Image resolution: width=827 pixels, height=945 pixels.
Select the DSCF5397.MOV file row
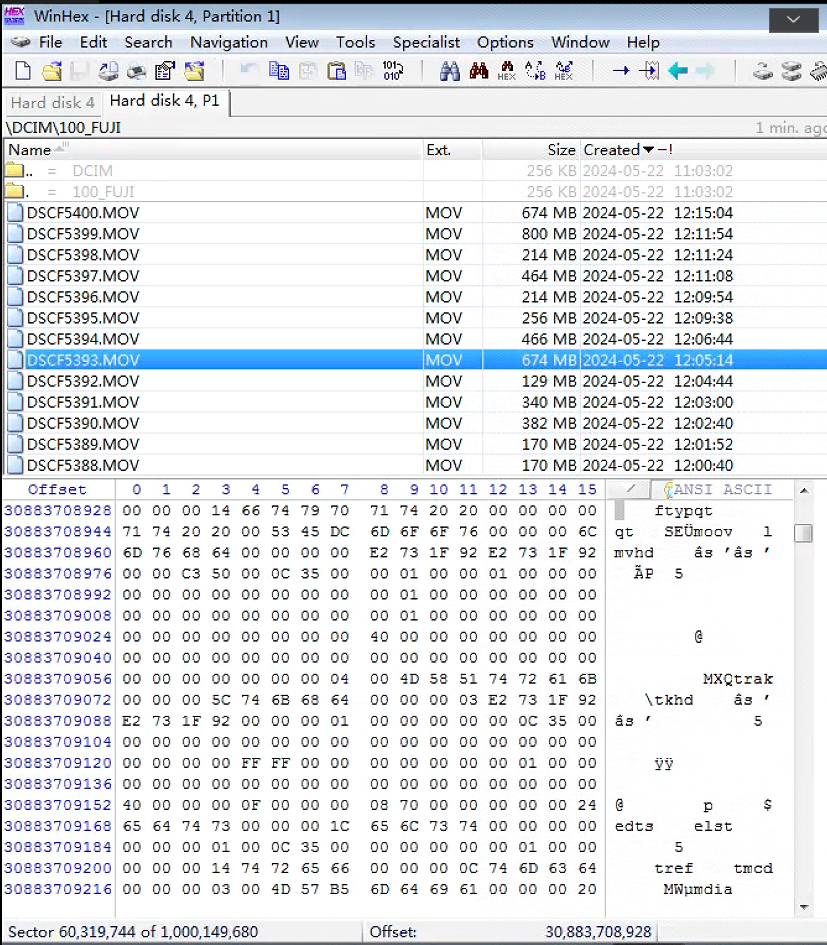pos(415,276)
